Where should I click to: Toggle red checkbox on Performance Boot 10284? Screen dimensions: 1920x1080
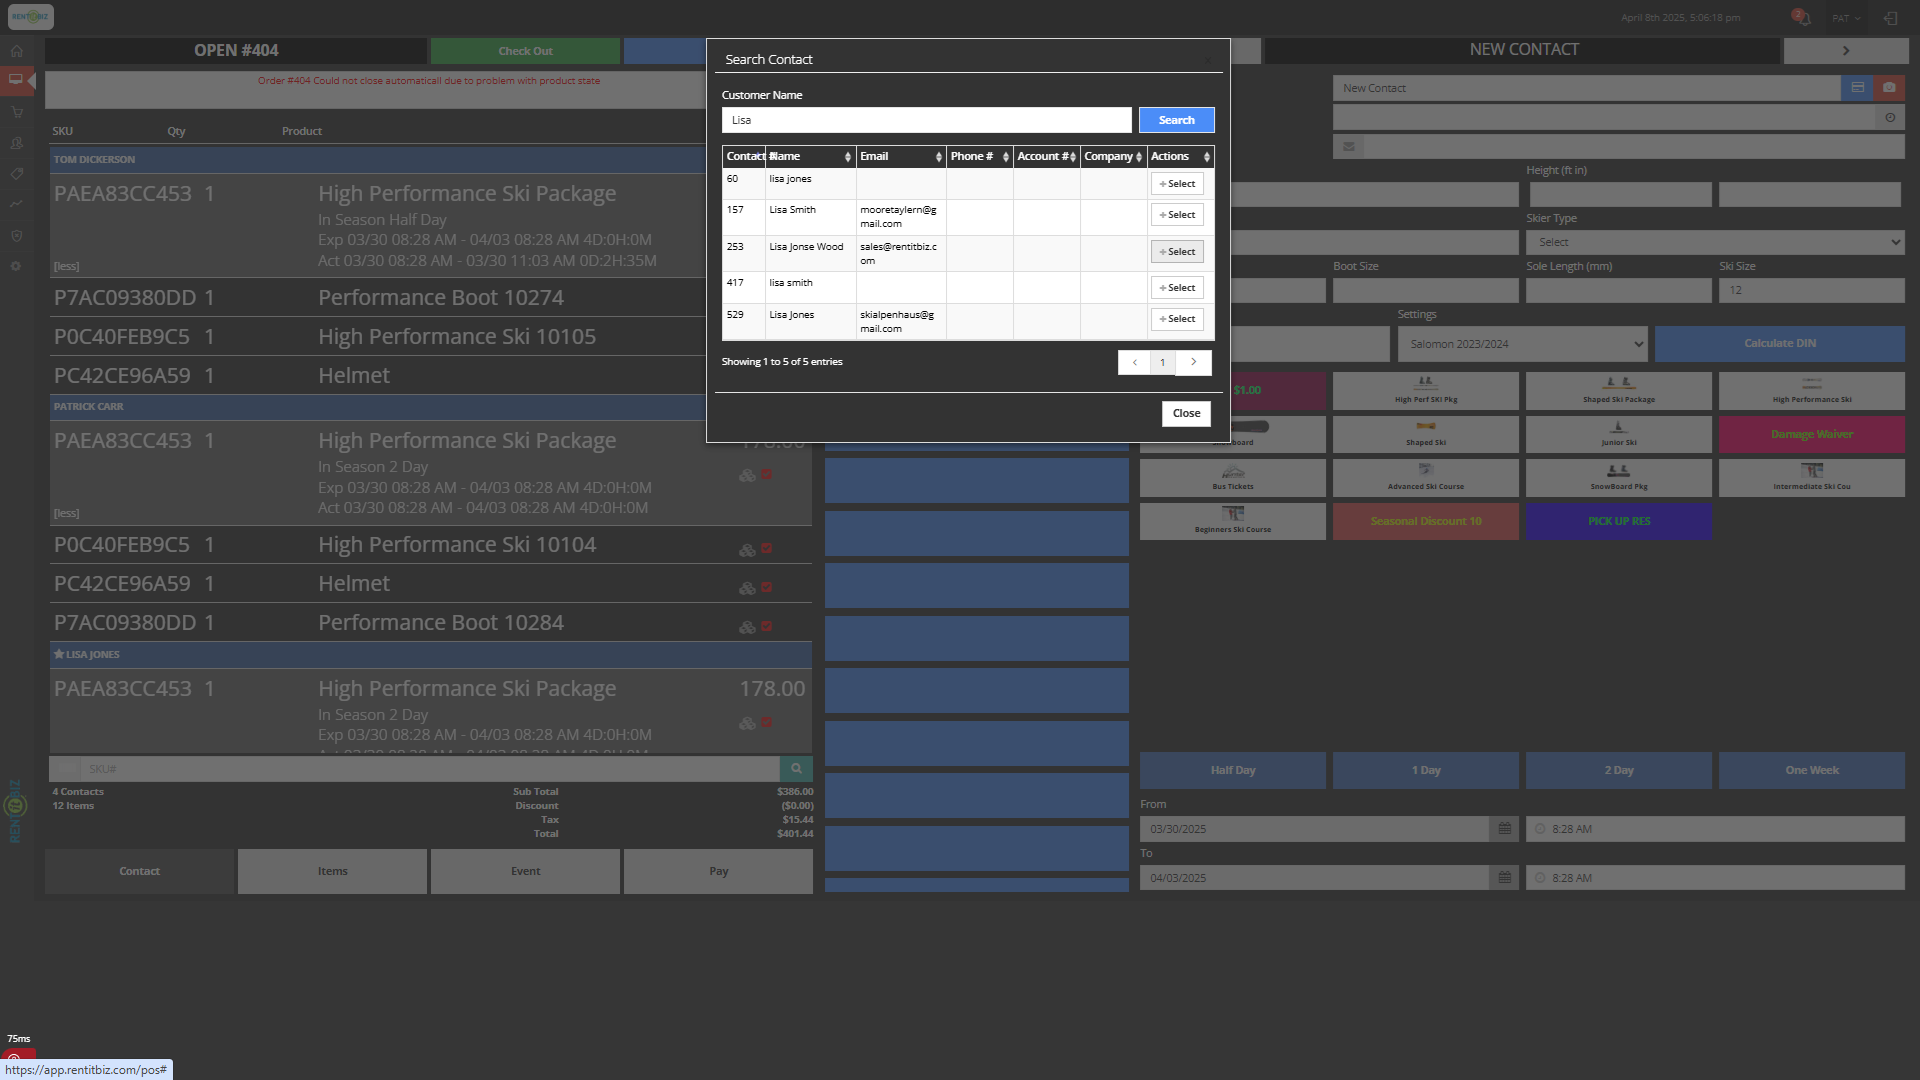(767, 627)
